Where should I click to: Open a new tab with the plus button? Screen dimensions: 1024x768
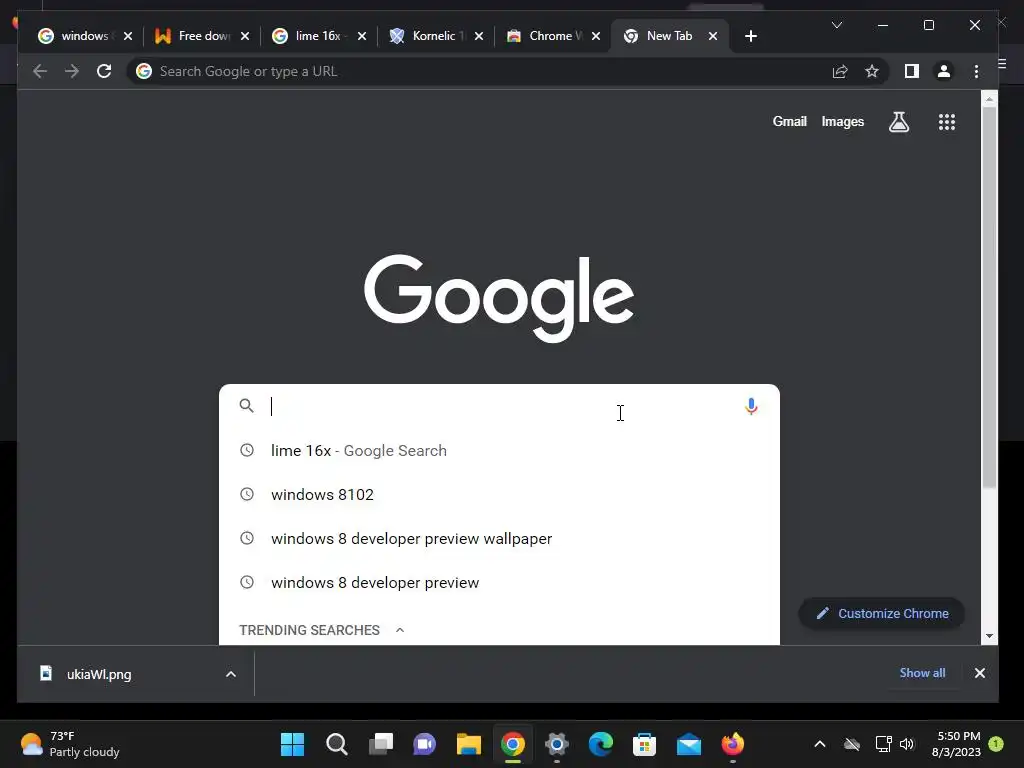pos(751,36)
